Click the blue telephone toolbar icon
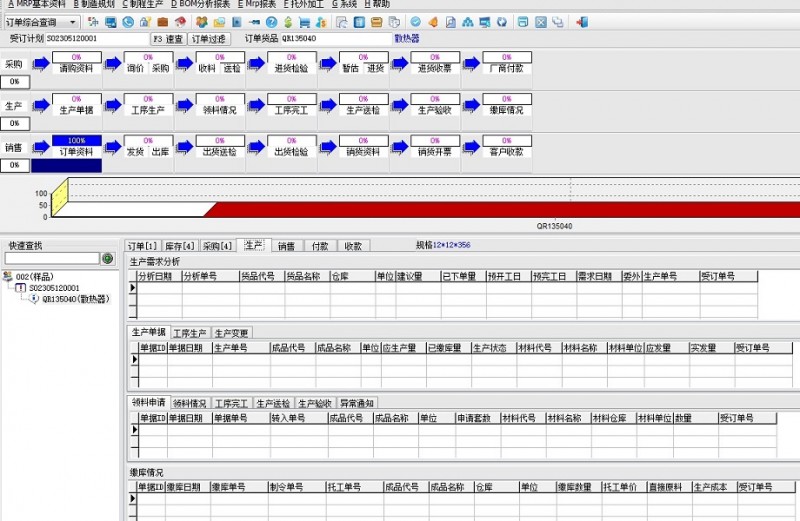 tap(128, 22)
